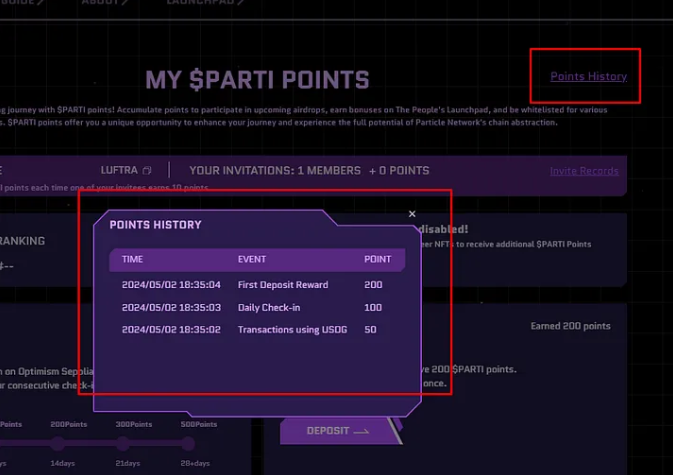The height and width of the screenshot is (475, 673).
Task: Click the 200 point value in history
Action: click(373, 285)
